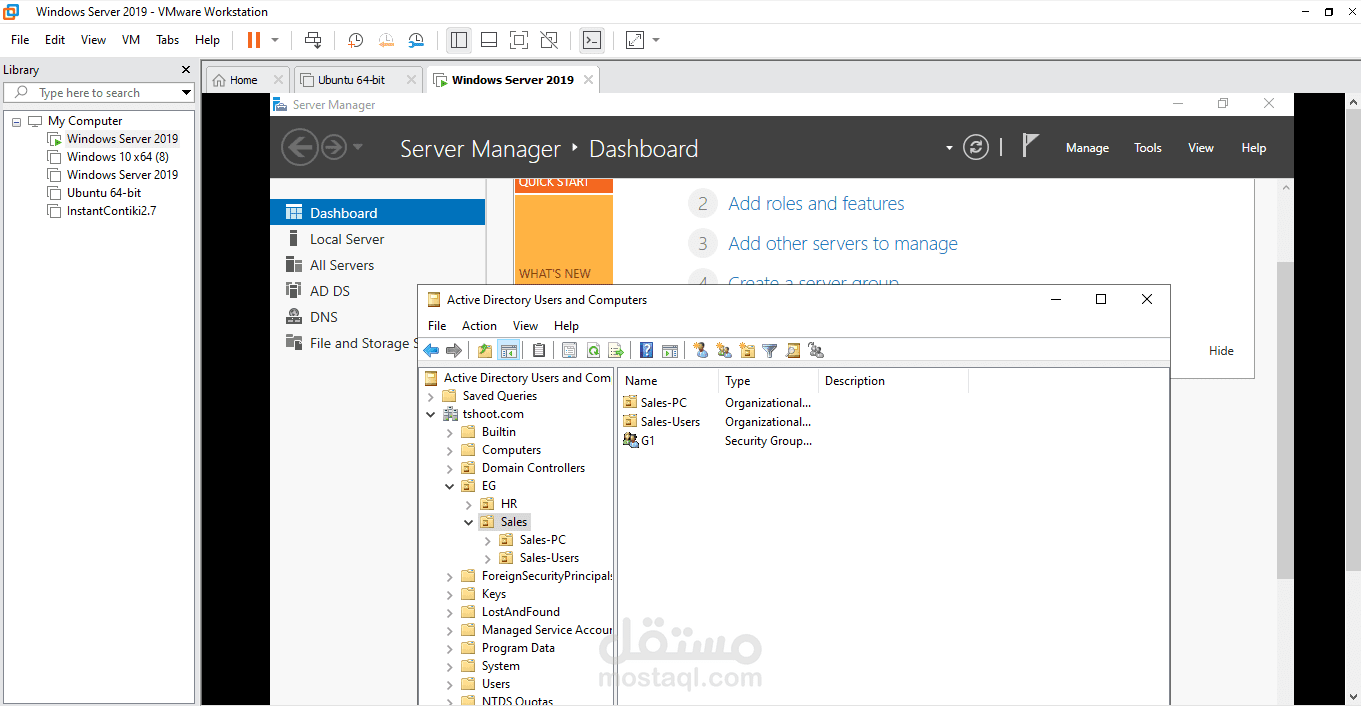Toggle the console view button
Viewport: 1361px width, 706px height.
point(592,40)
